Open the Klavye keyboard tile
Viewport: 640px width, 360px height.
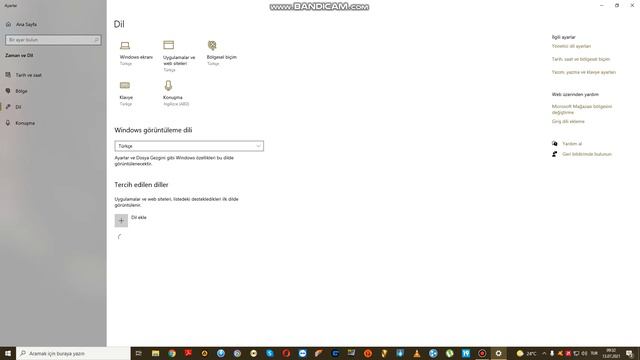(126, 94)
